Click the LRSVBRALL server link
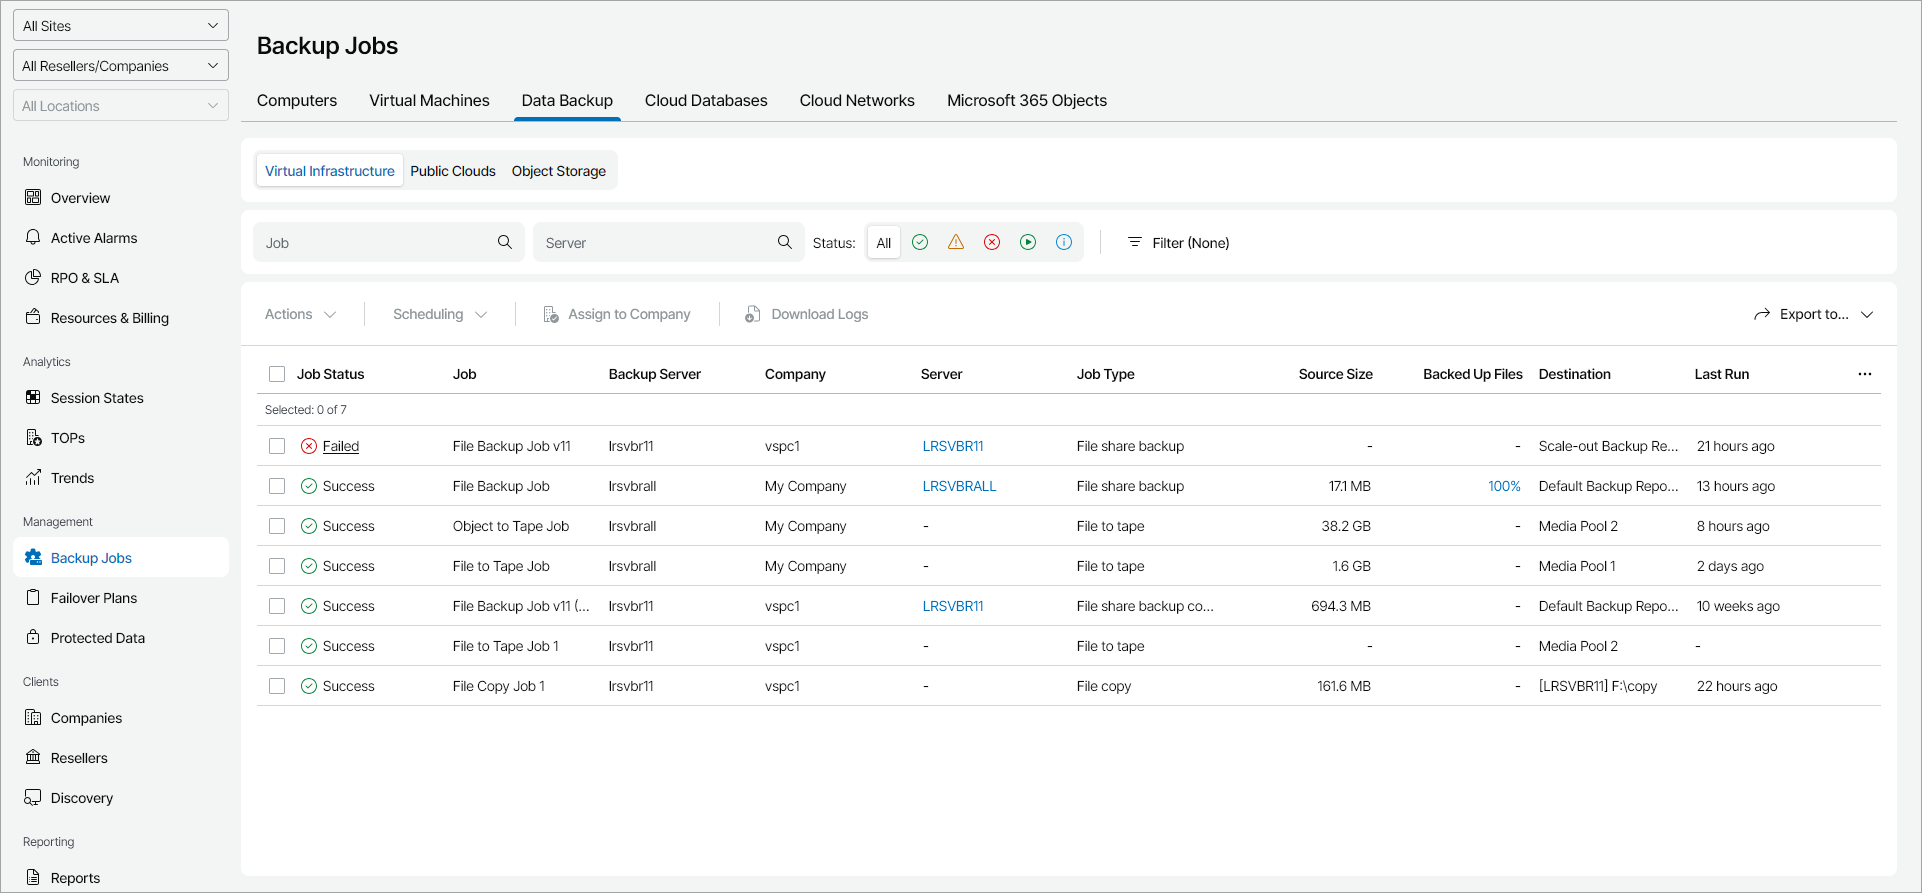1922x893 pixels. pyautogui.click(x=959, y=486)
